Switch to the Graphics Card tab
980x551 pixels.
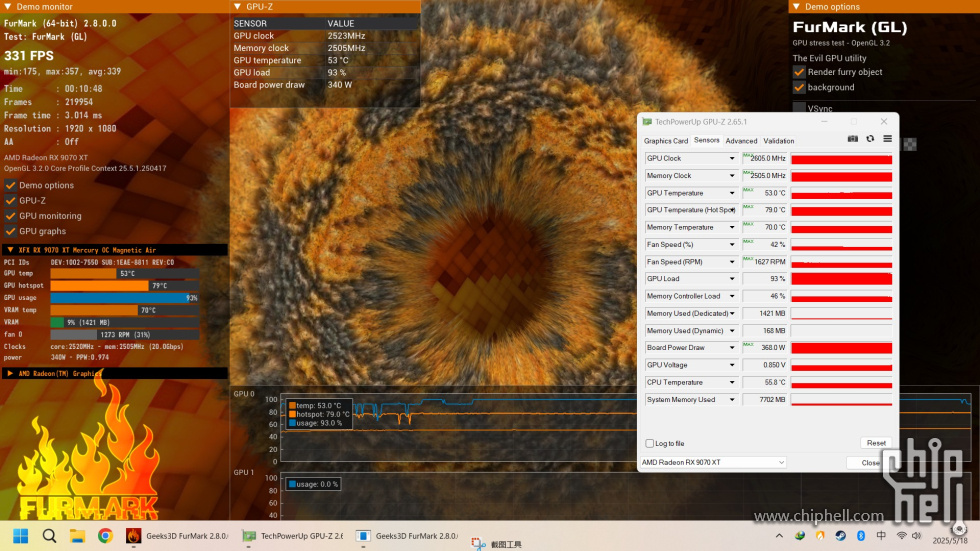pyautogui.click(x=666, y=141)
